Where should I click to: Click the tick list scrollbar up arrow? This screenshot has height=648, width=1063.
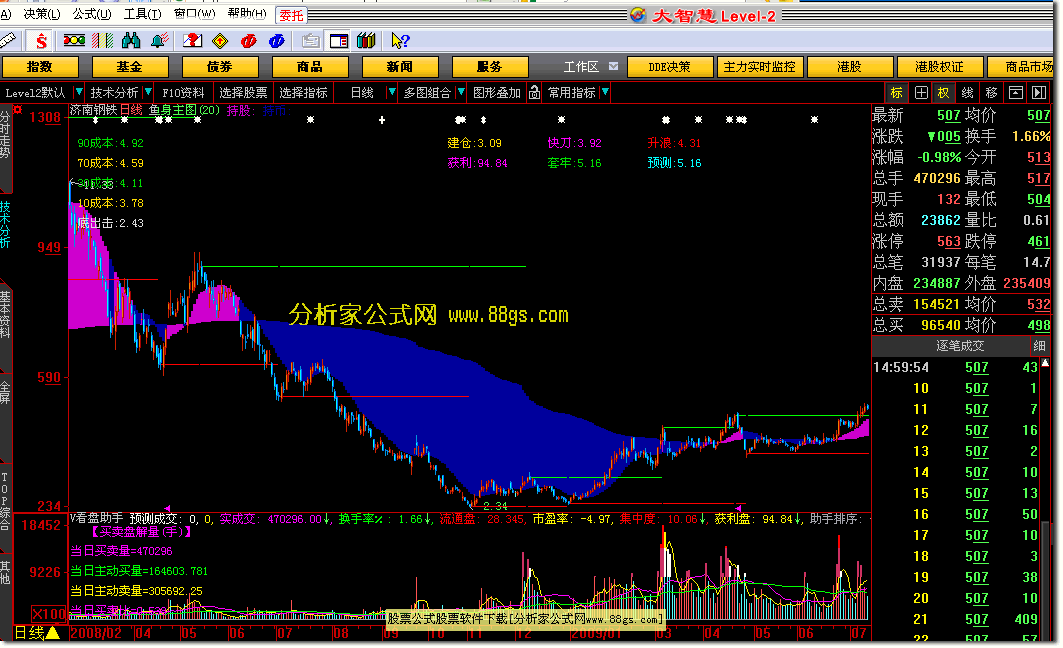1046,364
